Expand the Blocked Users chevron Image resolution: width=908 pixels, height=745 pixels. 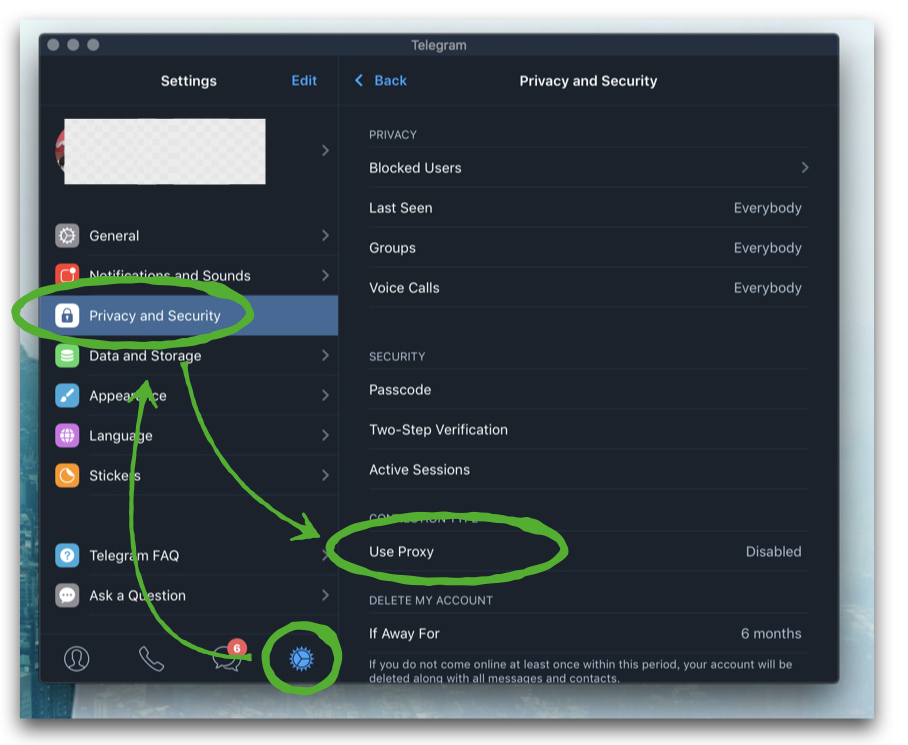tap(804, 168)
